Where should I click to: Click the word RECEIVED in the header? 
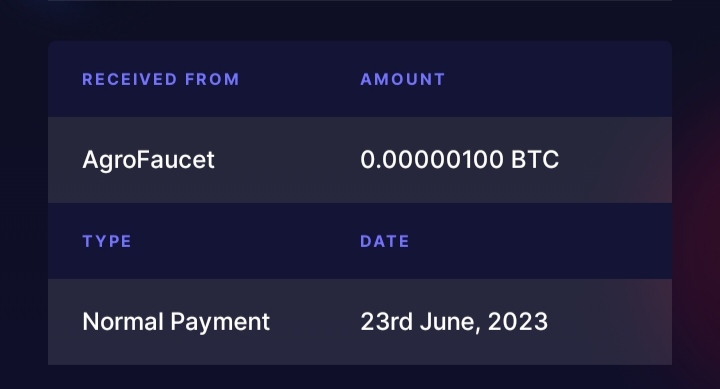click(x=129, y=79)
